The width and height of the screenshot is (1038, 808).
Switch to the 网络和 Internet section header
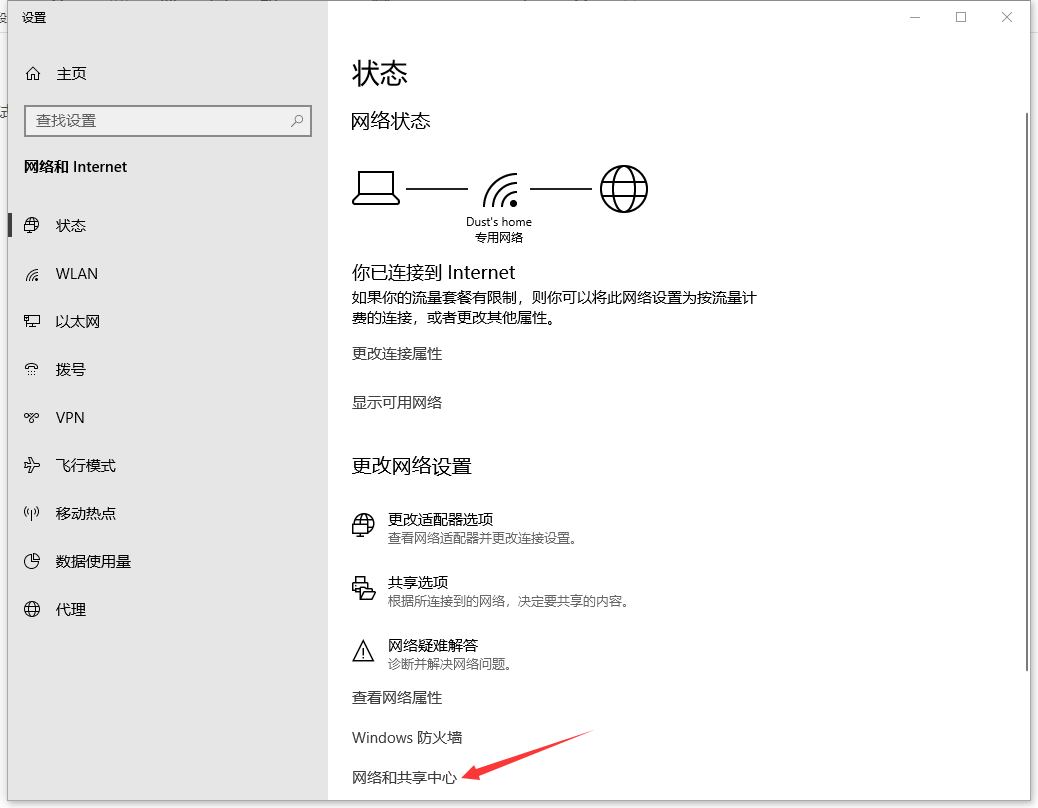[x=75, y=167]
